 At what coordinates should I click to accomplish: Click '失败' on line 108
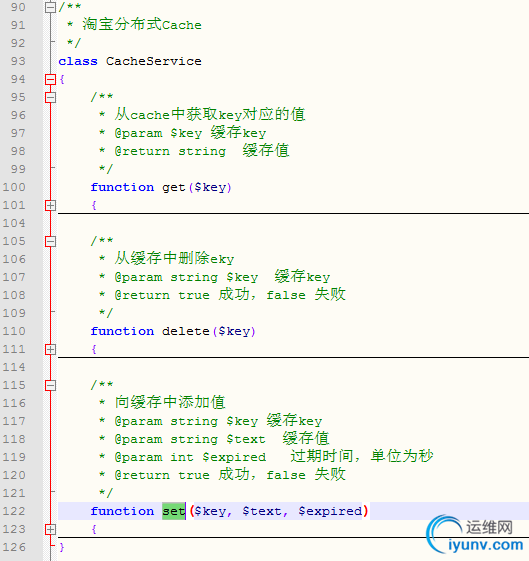tap(330, 294)
